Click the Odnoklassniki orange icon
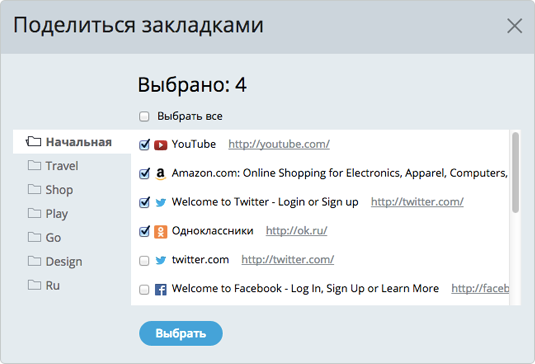535x364 pixels. [x=160, y=232]
